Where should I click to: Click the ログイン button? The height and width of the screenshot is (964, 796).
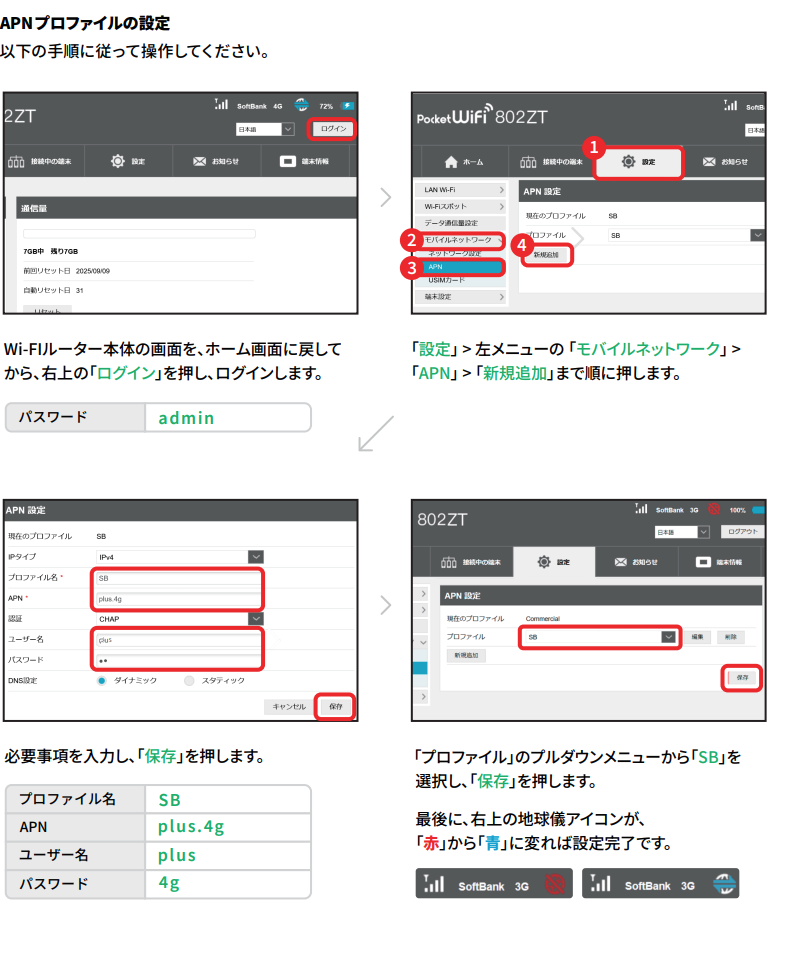coord(333,128)
